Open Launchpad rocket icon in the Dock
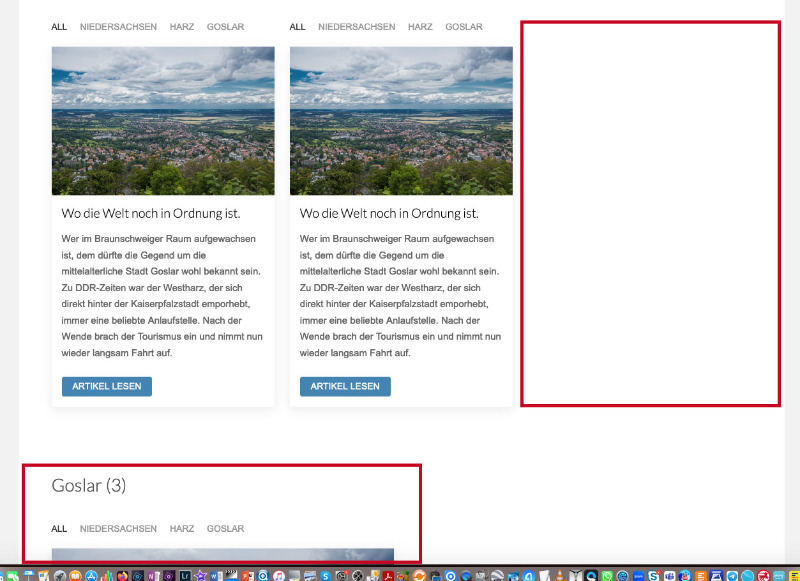Image resolution: width=800 pixels, height=581 pixels. (60, 576)
